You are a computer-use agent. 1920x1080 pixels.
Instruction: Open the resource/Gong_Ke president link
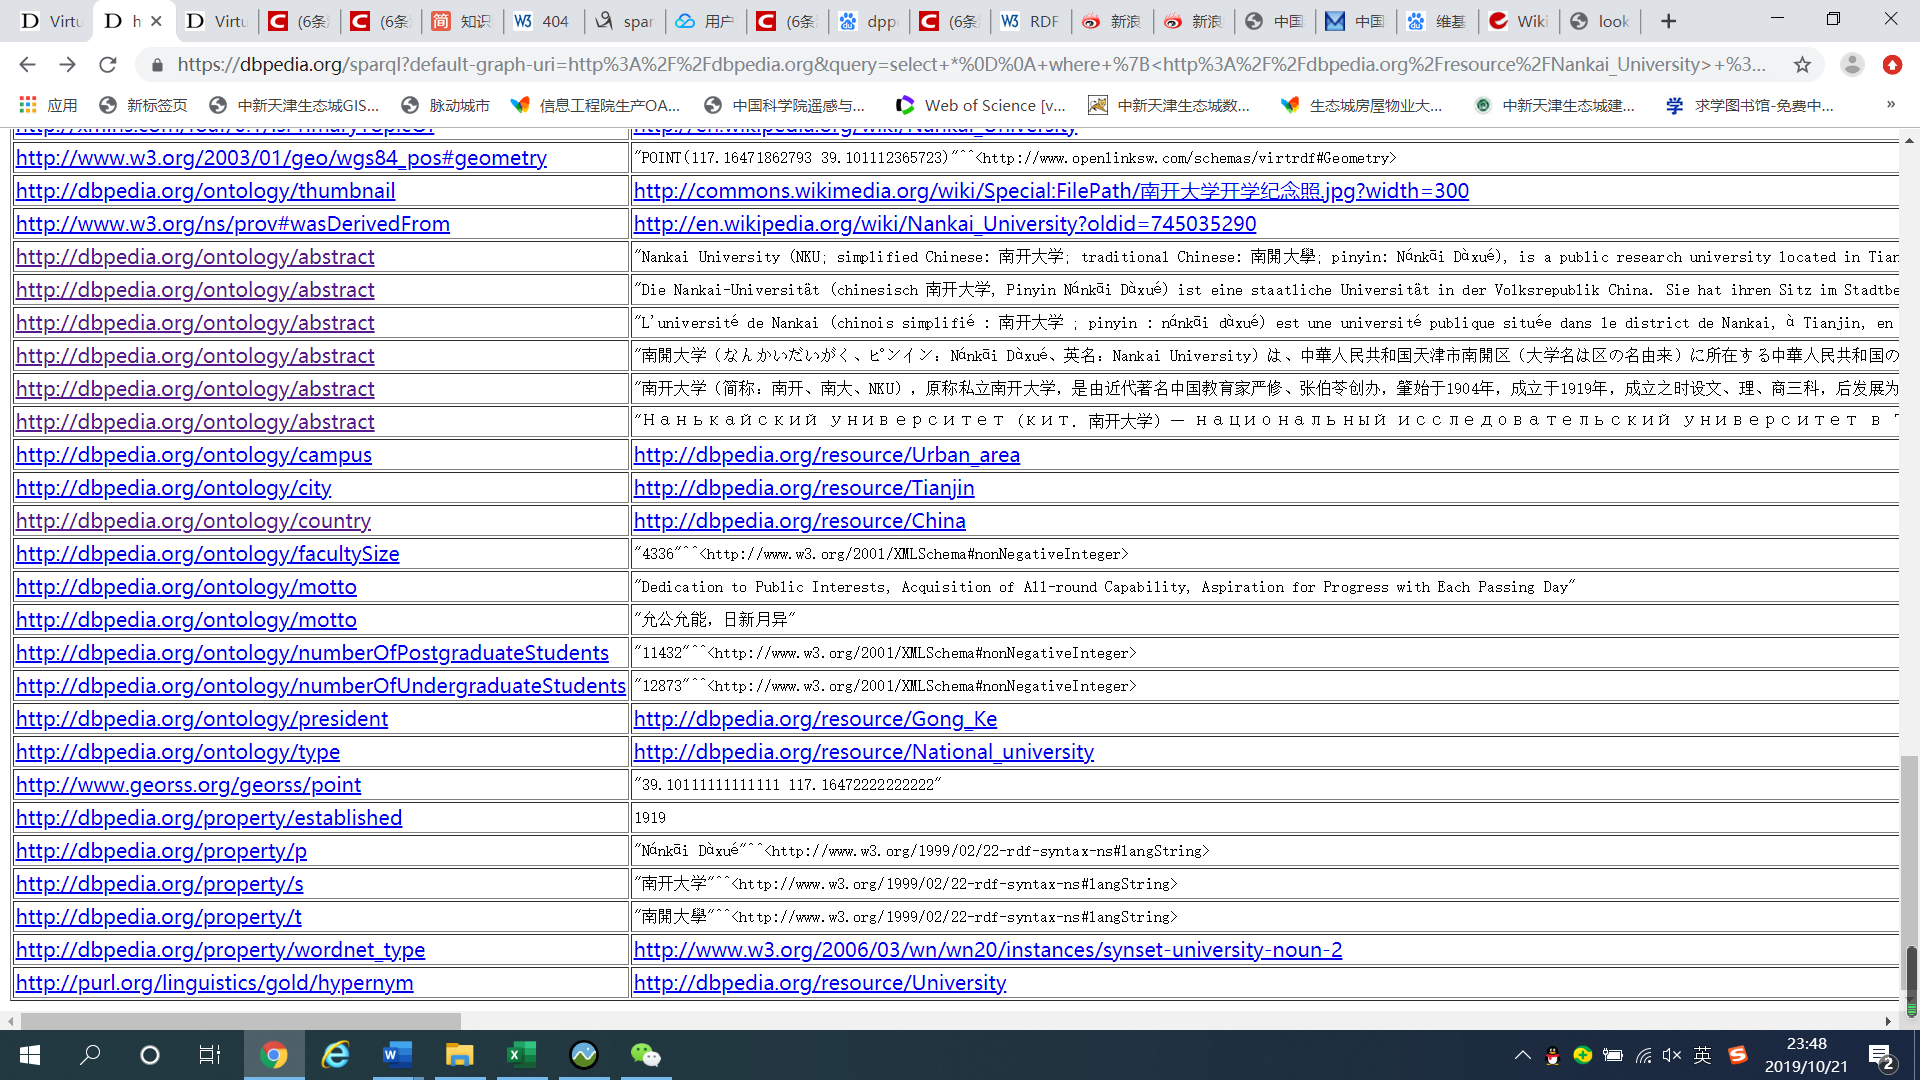815,719
